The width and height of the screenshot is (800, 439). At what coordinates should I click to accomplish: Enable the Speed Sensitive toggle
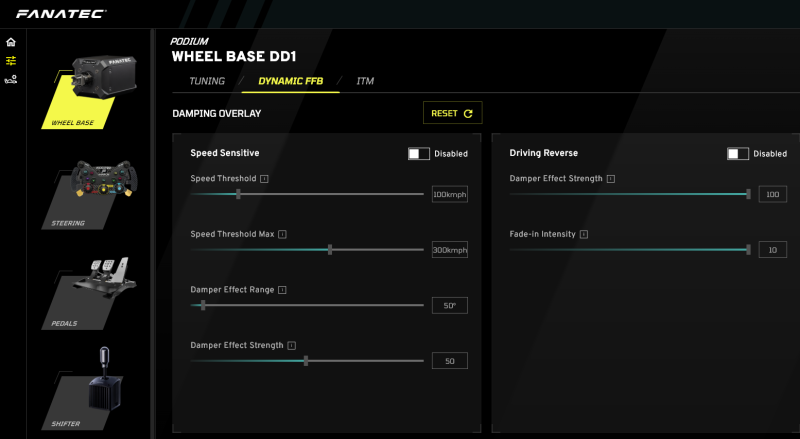coord(418,154)
